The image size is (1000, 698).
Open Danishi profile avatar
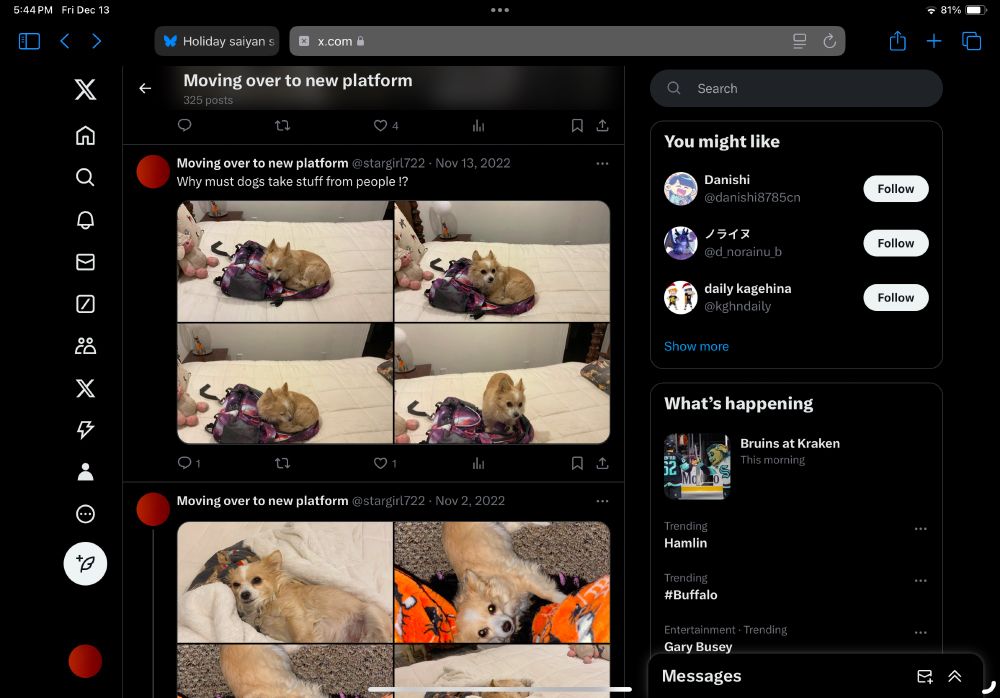(x=680, y=189)
